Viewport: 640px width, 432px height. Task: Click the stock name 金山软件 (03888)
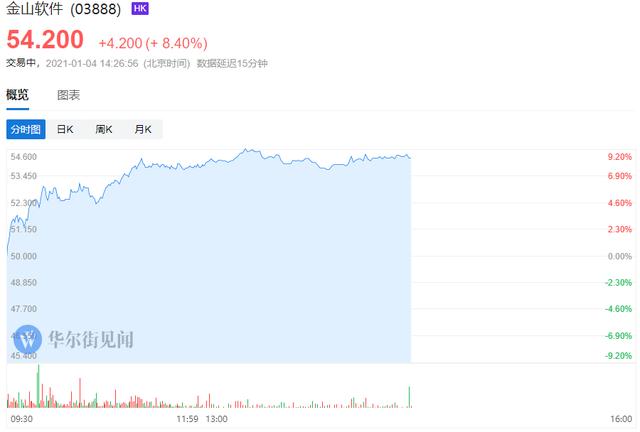[x=64, y=9]
